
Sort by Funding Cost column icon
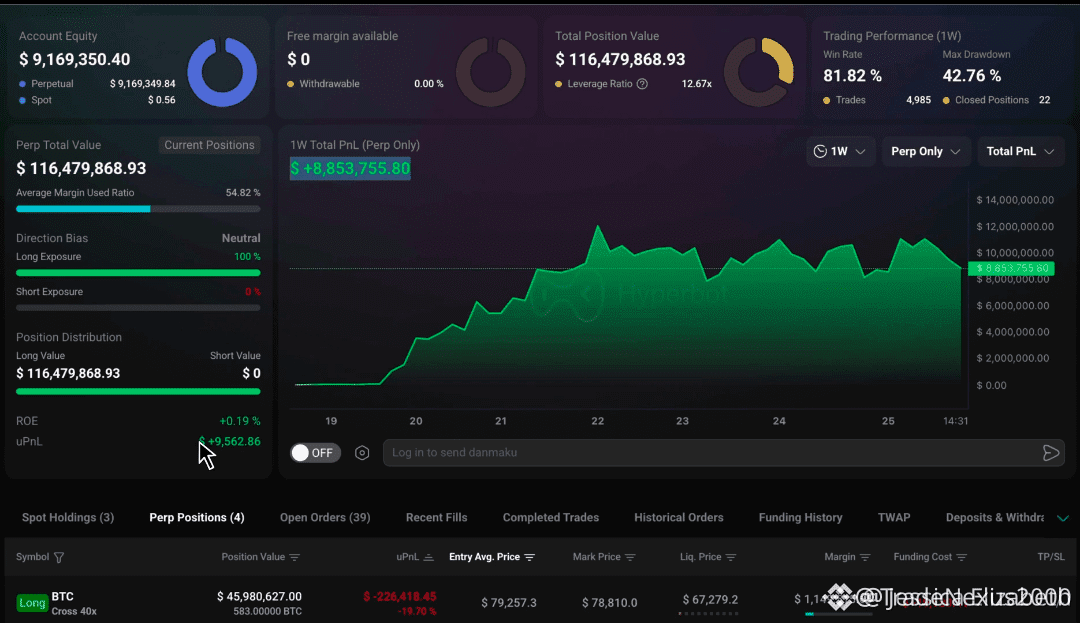962,557
